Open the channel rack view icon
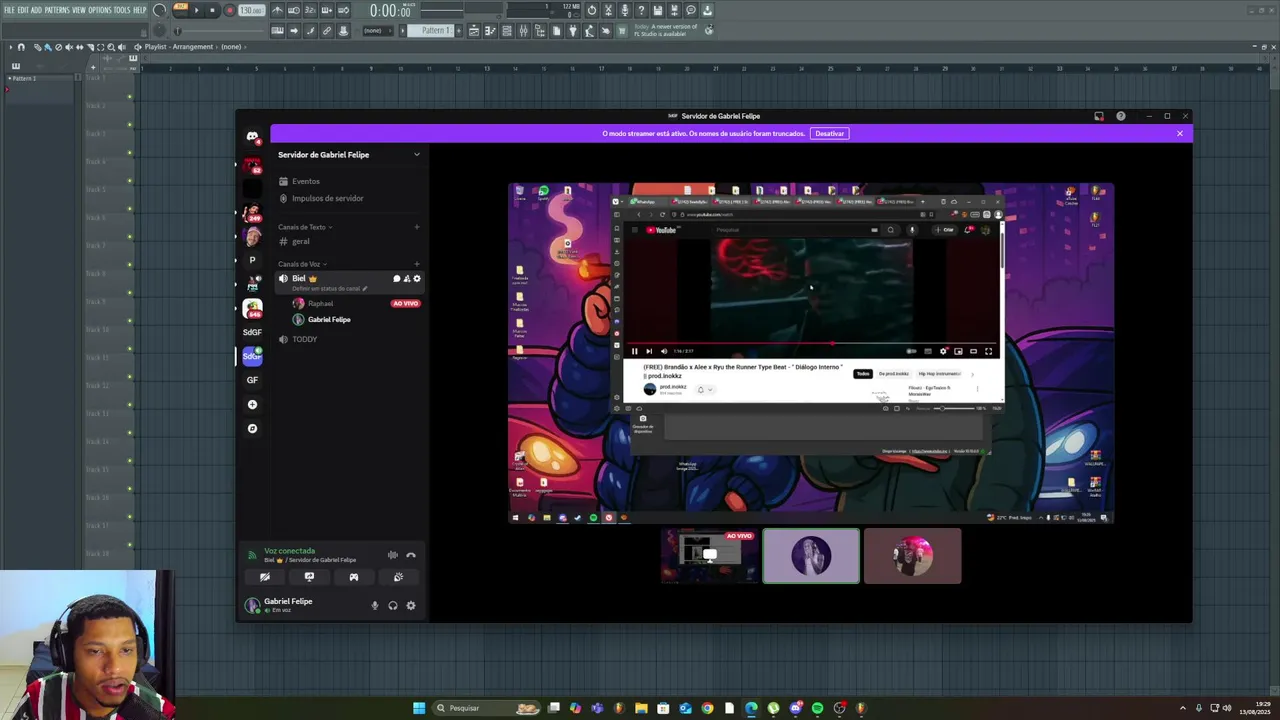Image resolution: width=1280 pixels, height=720 pixels. click(x=506, y=31)
